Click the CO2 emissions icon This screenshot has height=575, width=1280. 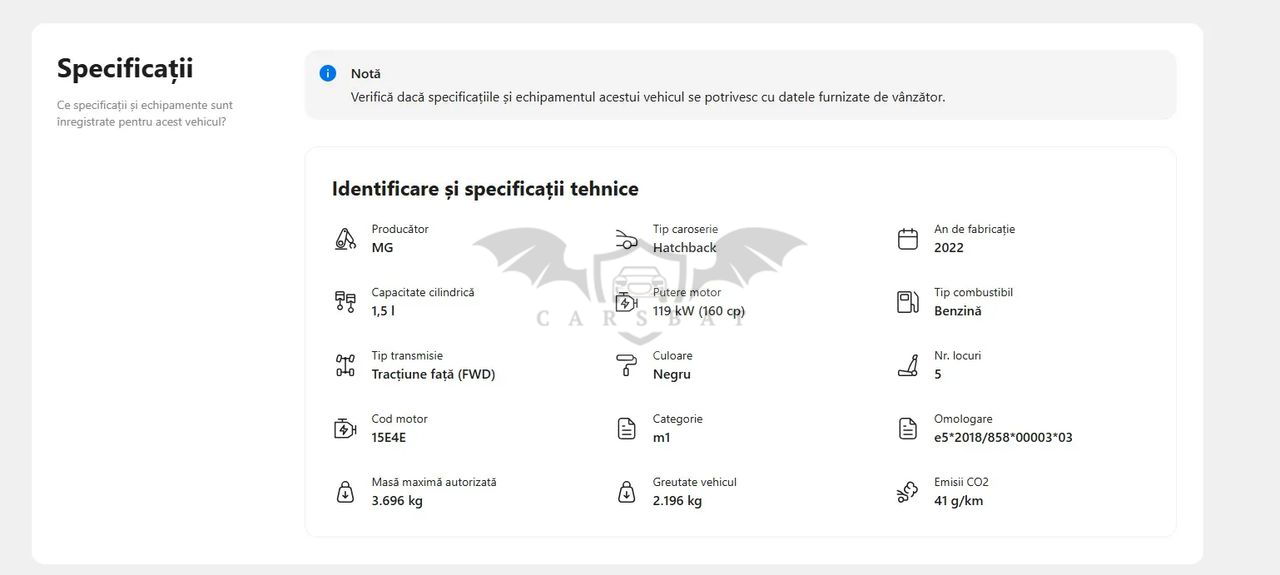907,492
